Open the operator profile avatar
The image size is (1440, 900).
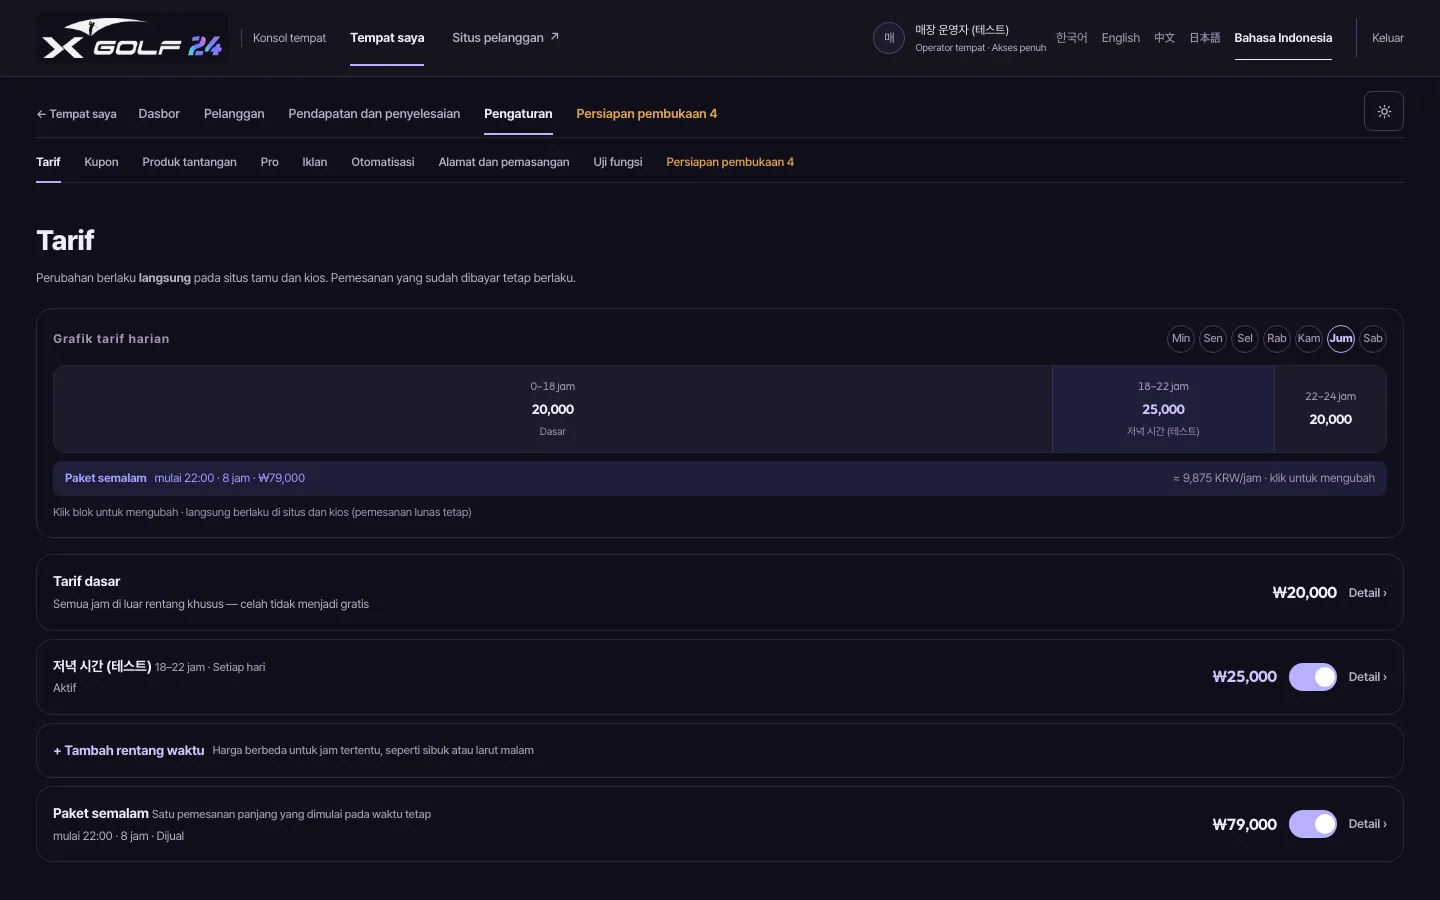tap(889, 38)
